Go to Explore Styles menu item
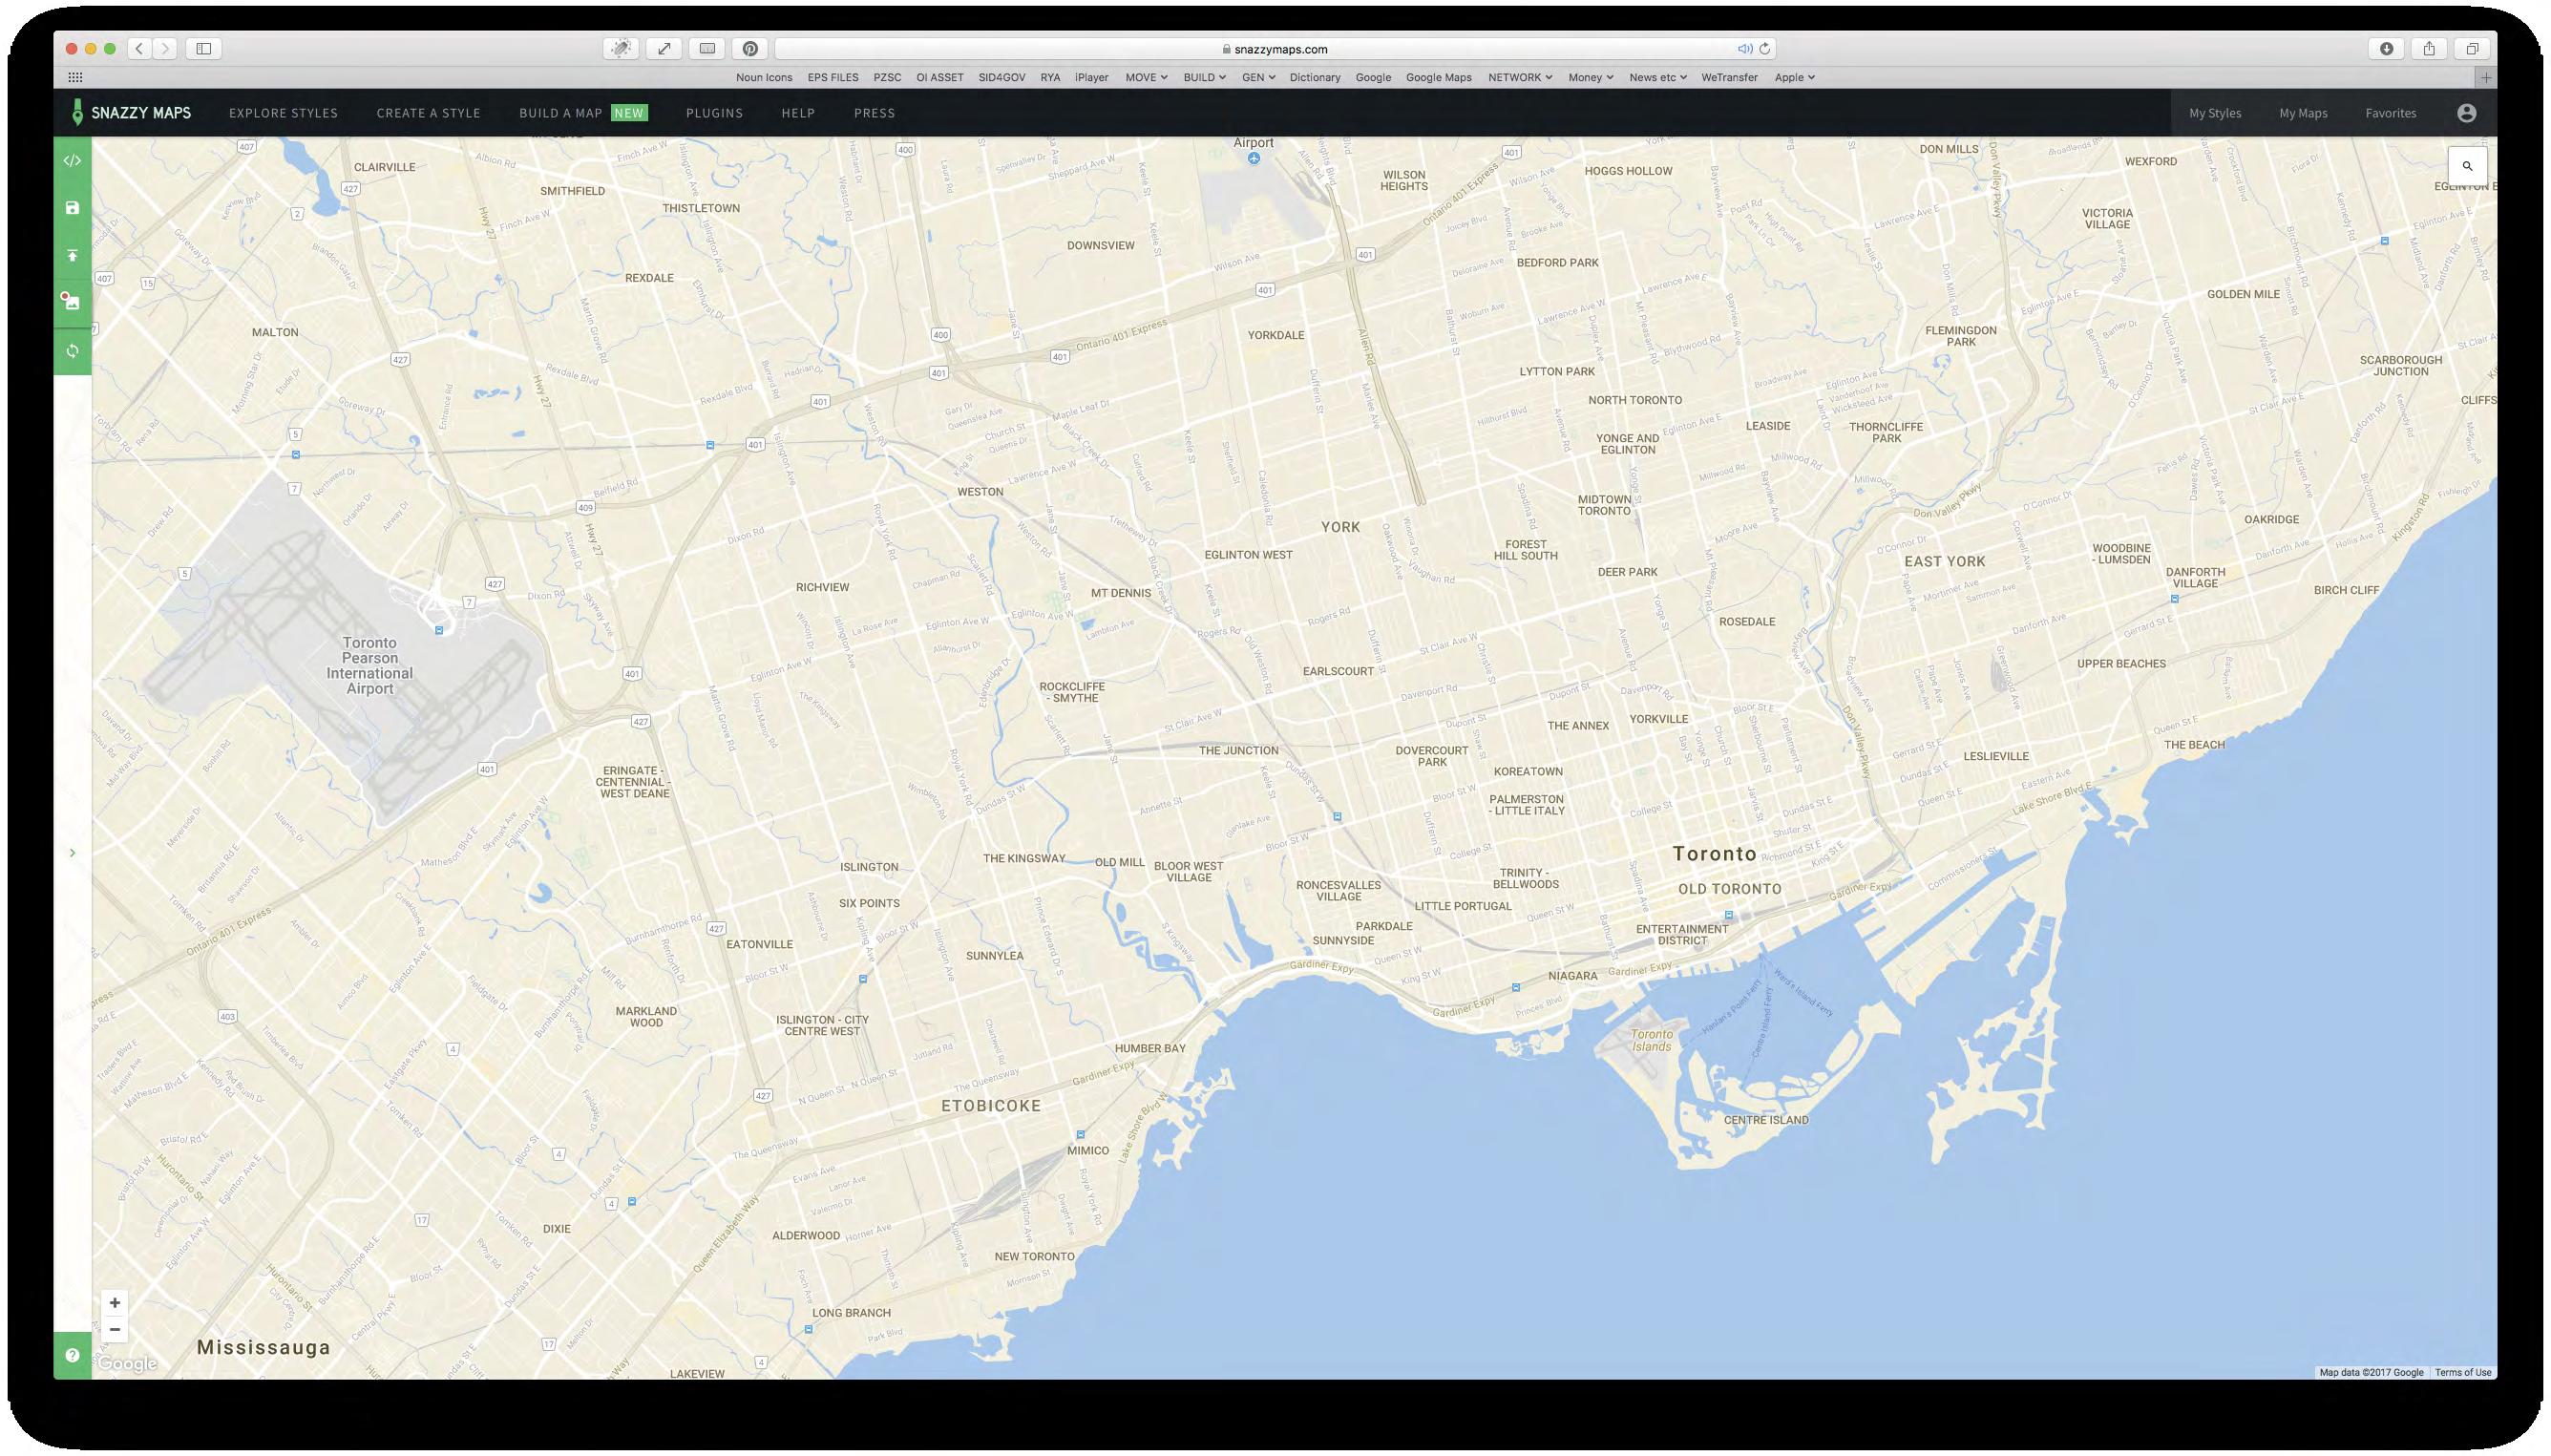The width and height of the screenshot is (2551, 1456). (283, 113)
